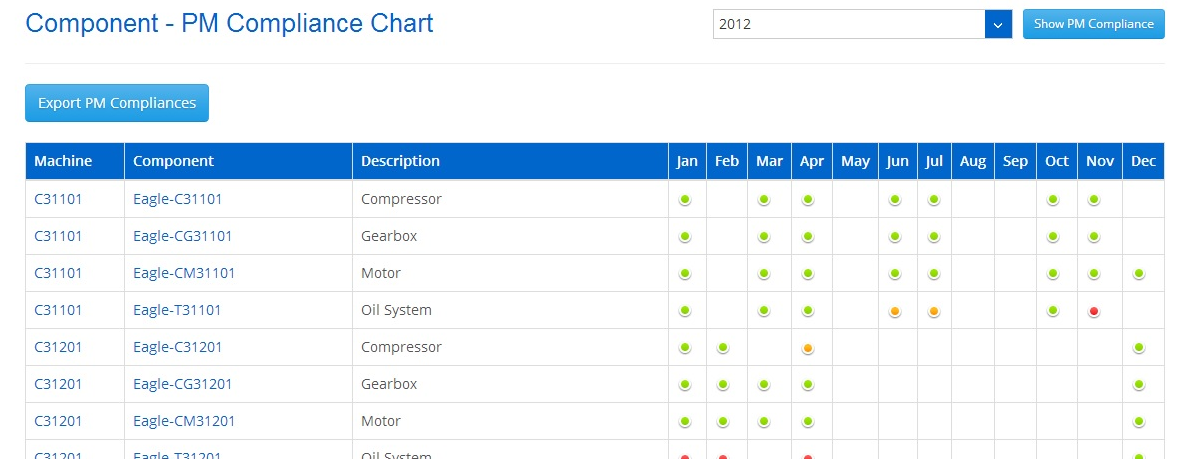1177x459 pixels.
Task: Click the green Dec dot for Eagle-CM31201
Action: (1138, 422)
